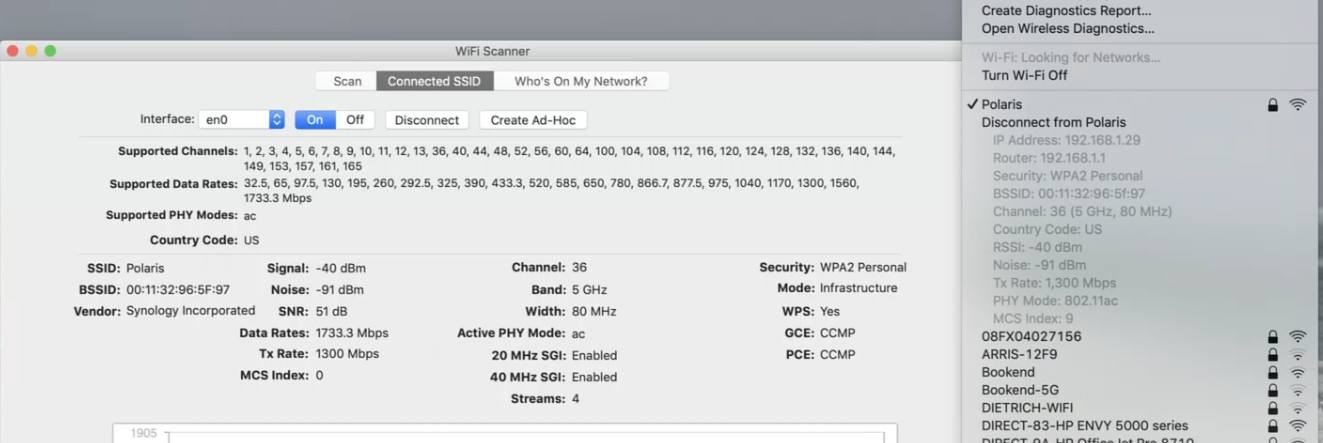The height and width of the screenshot is (443, 1323).
Task: Click the Wi-Fi signal icon for Bookend
Action: (x=1298, y=373)
